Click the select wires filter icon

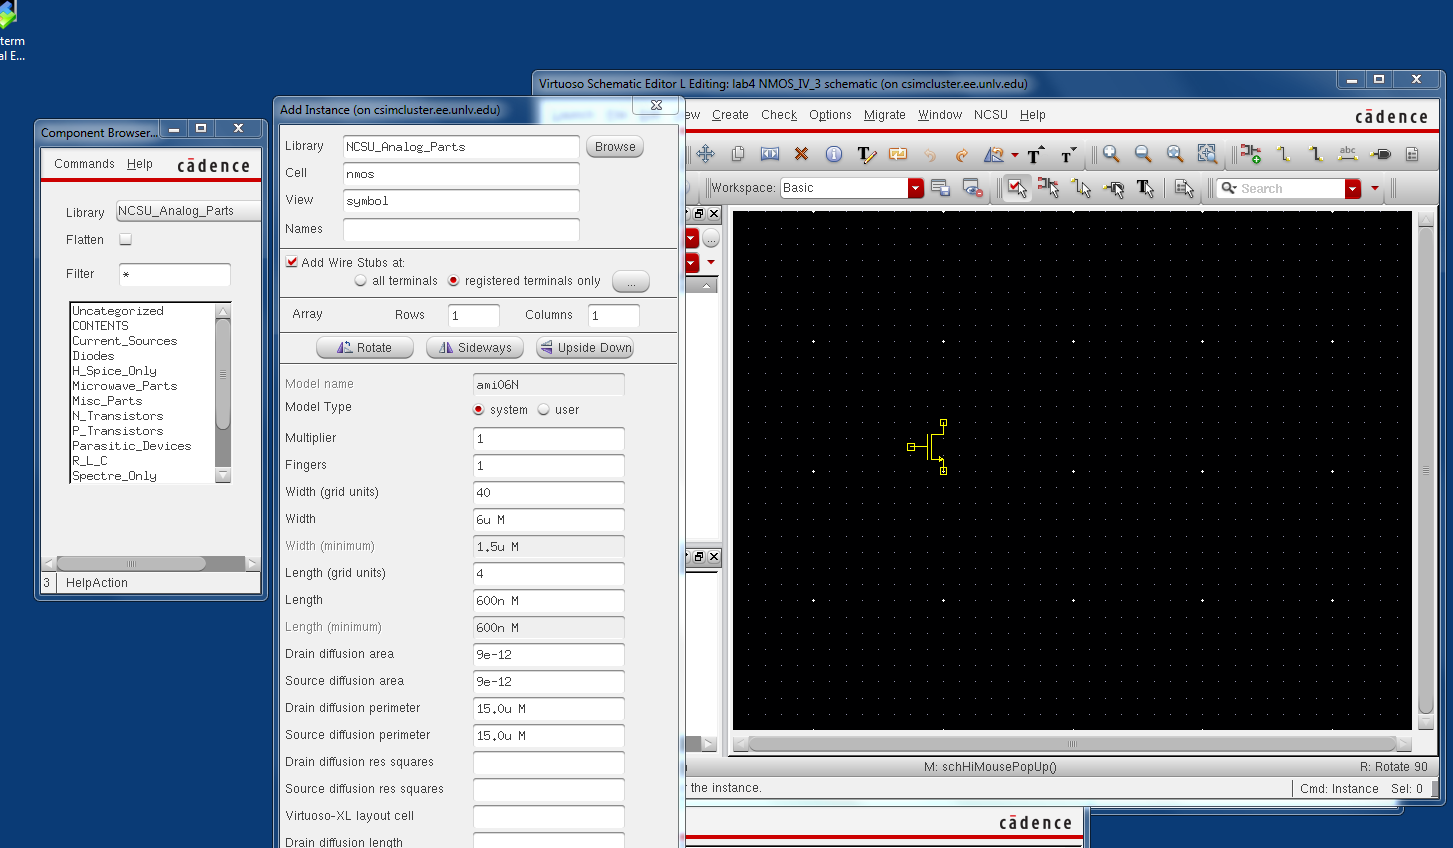[x=1081, y=188]
